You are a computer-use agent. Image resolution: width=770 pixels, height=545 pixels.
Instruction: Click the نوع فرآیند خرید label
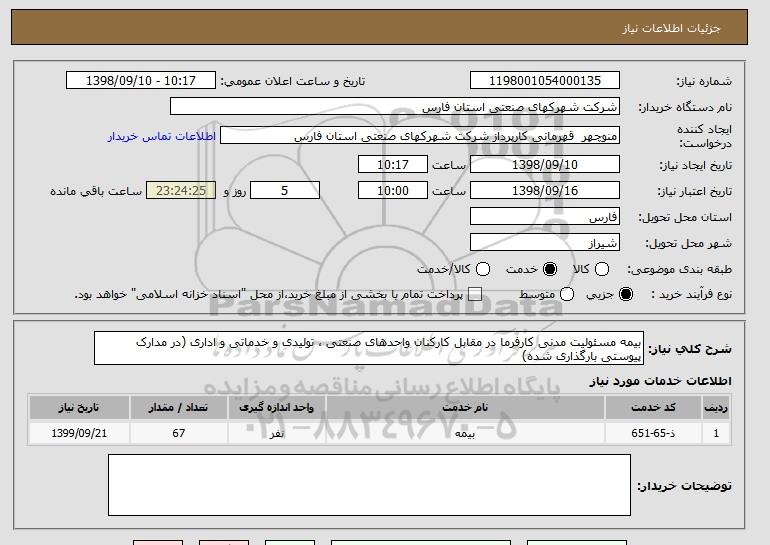click(691, 294)
